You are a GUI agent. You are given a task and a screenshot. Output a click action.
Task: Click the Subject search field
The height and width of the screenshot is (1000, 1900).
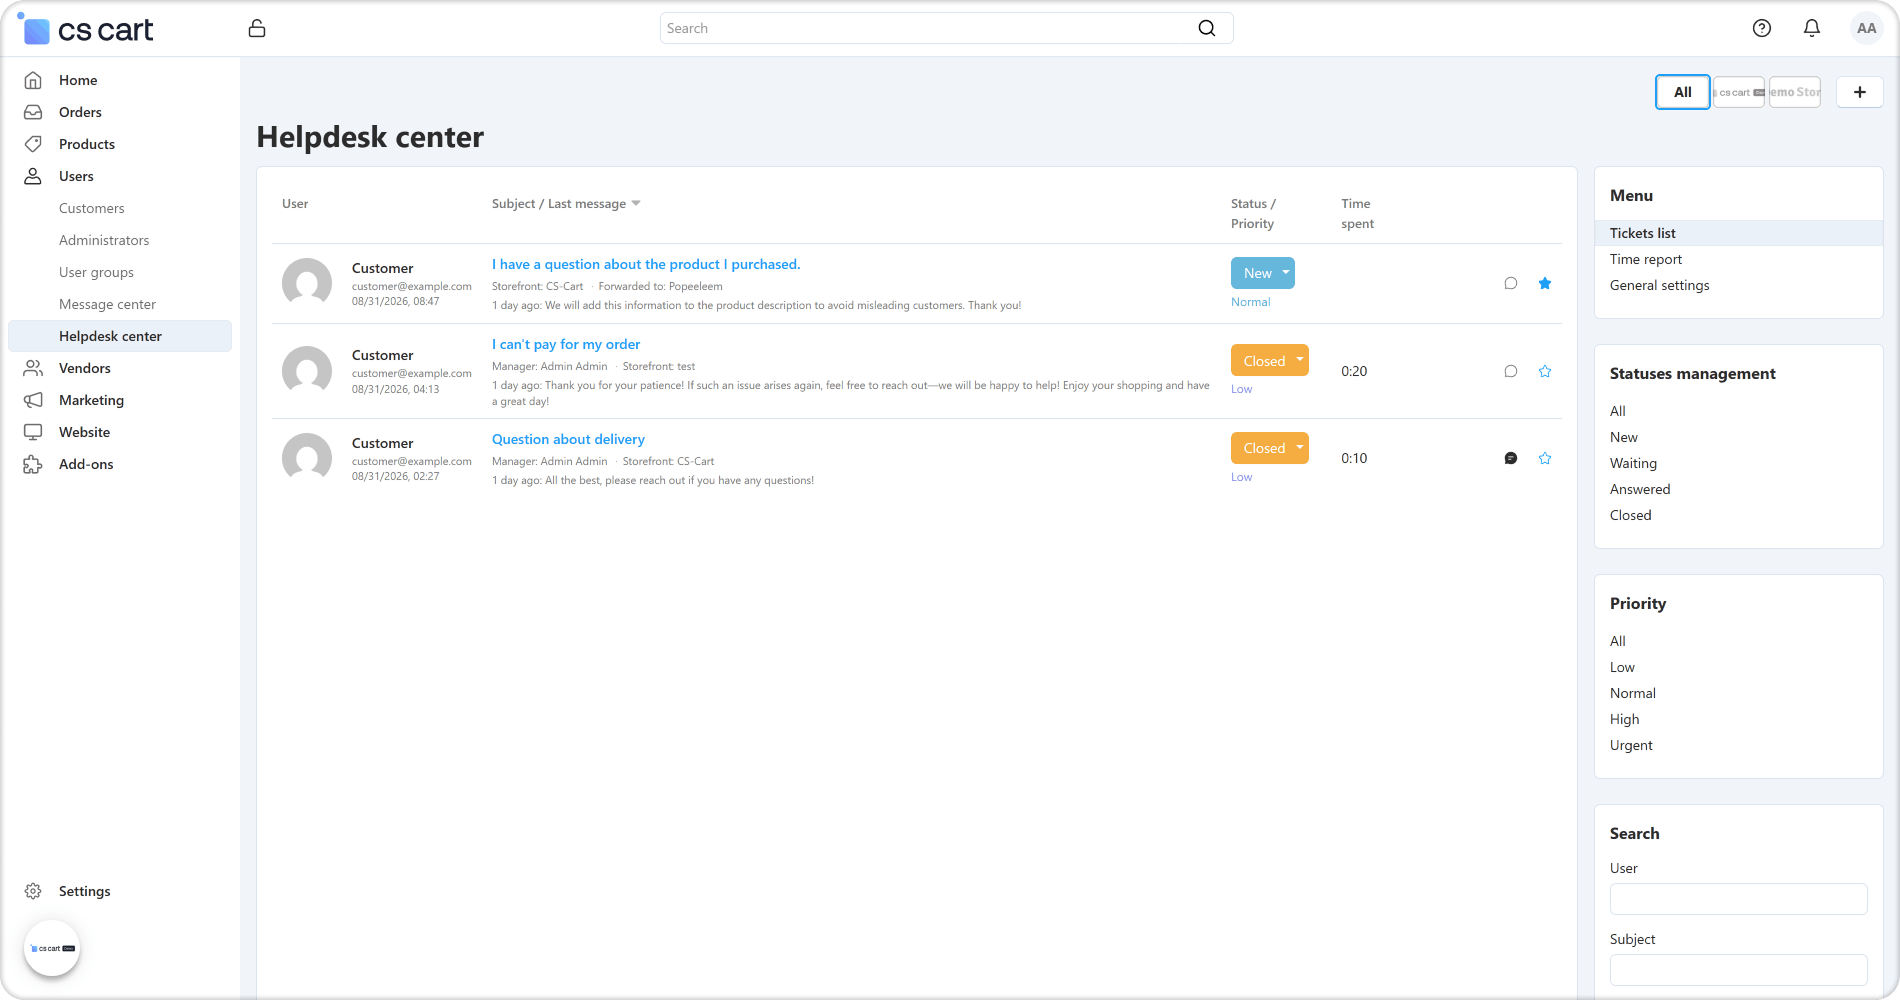click(1738, 970)
